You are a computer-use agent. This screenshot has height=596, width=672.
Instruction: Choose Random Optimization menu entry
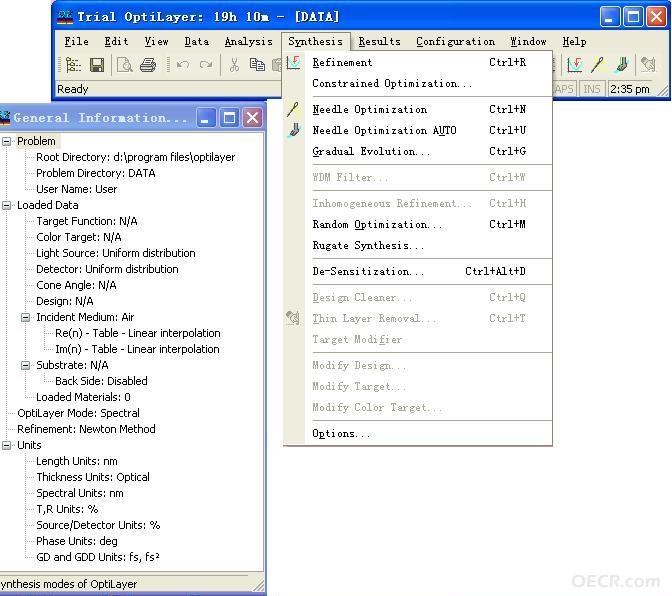click(x=418, y=225)
